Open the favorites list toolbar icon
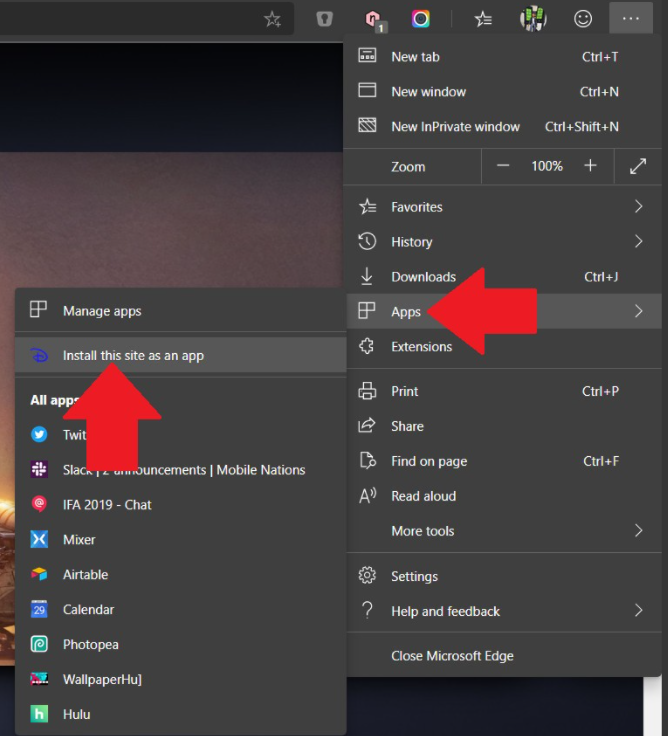Image resolution: width=668 pixels, height=736 pixels. (x=483, y=19)
